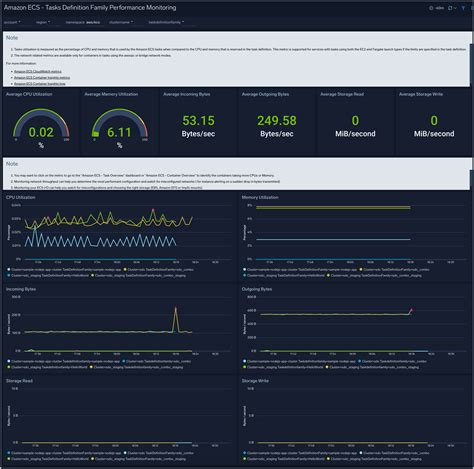Click the 0.02 CPU percentage value

click(x=41, y=132)
